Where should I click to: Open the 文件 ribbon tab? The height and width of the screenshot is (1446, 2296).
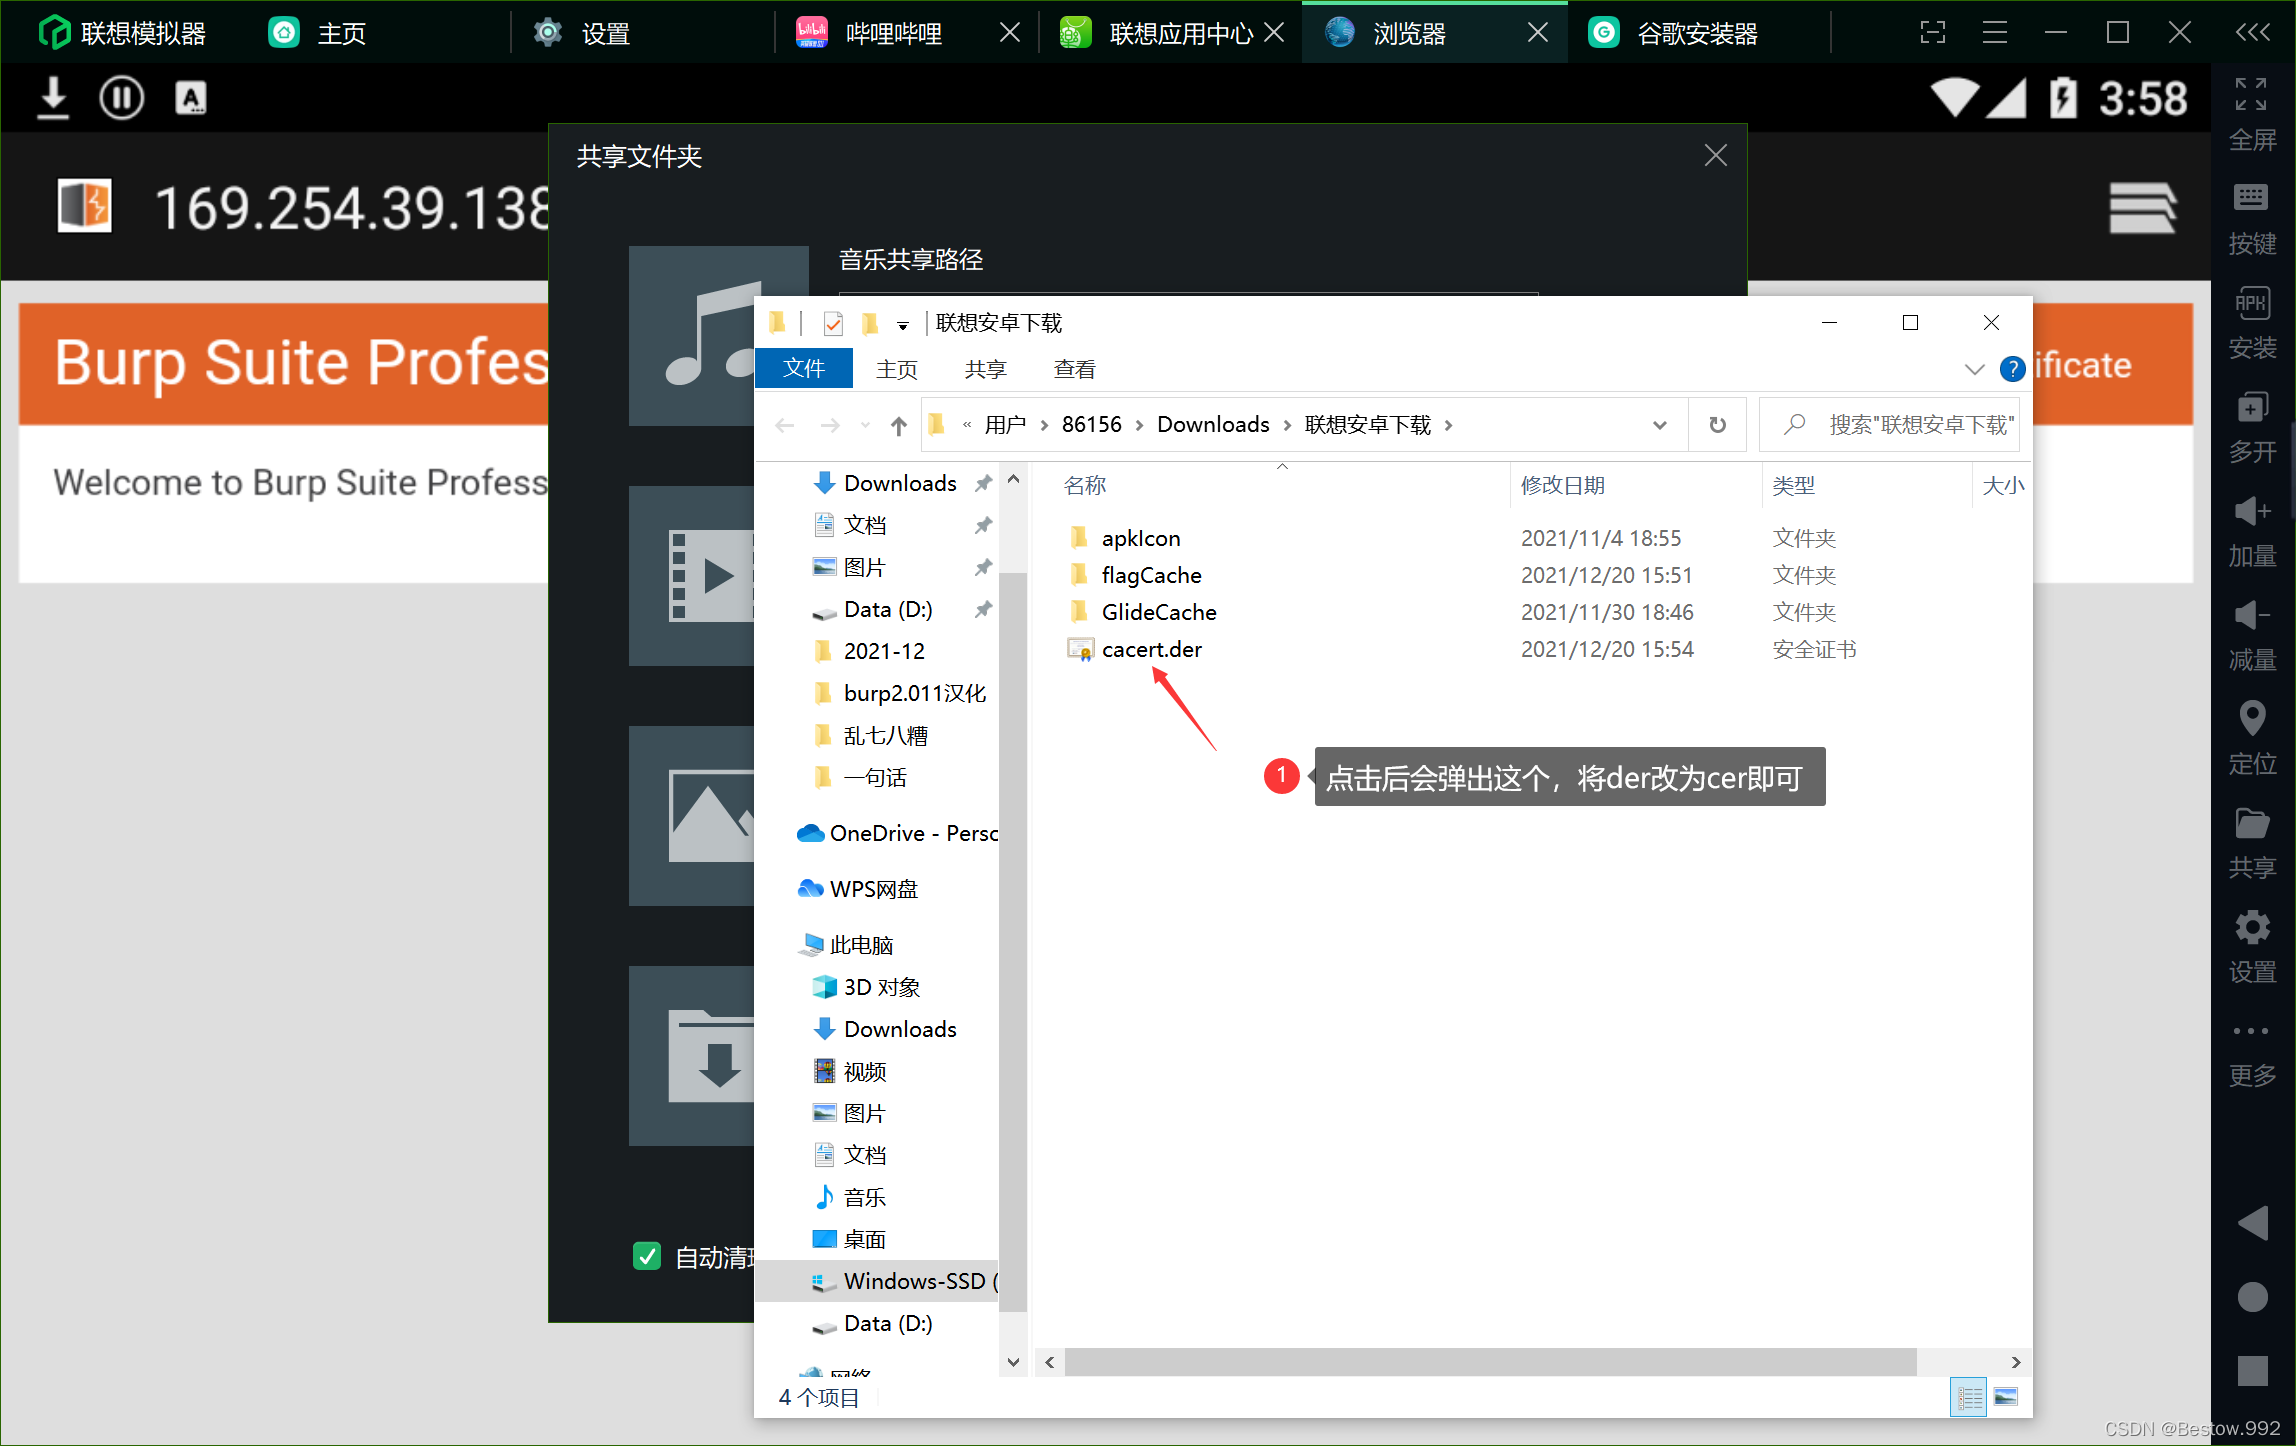(x=804, y=368)
